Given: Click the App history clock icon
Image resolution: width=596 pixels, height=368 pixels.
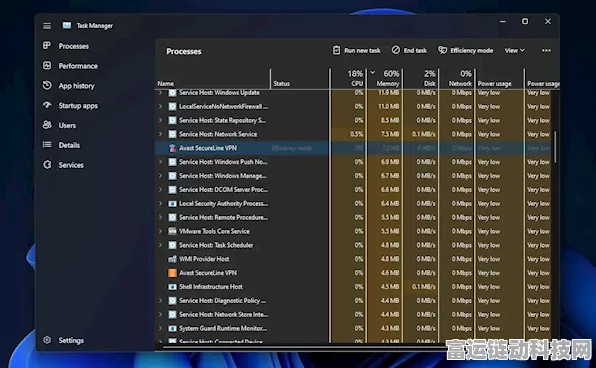Looking at the screenshot, I should [x=47, y=85].
